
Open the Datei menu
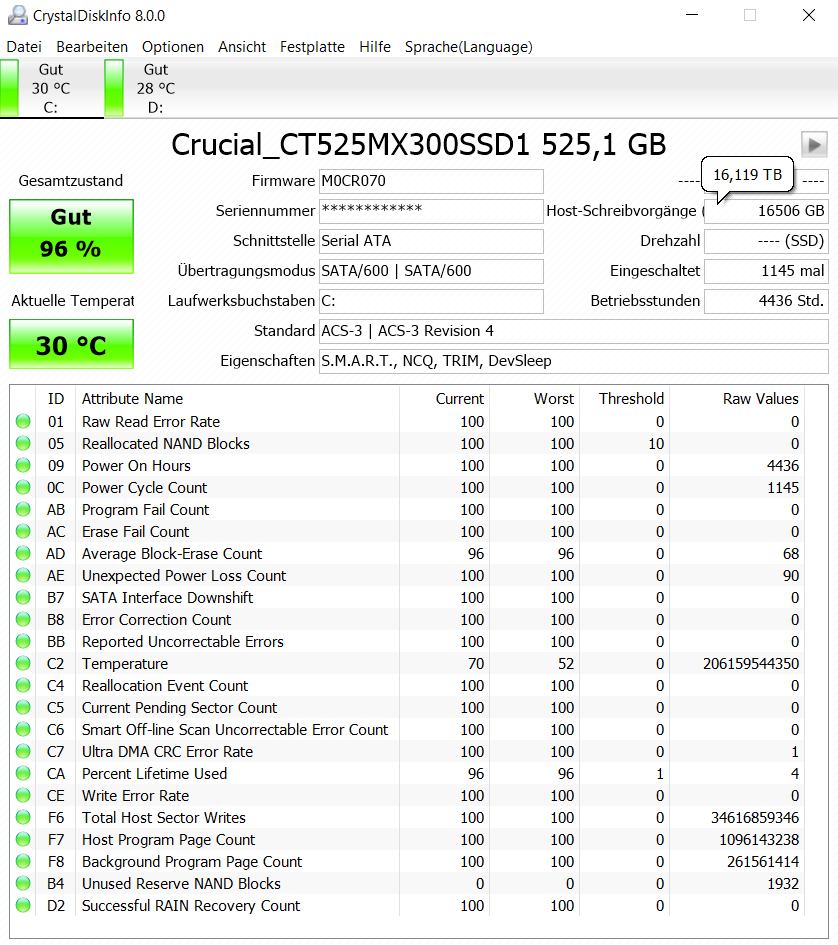click(24, 47)
